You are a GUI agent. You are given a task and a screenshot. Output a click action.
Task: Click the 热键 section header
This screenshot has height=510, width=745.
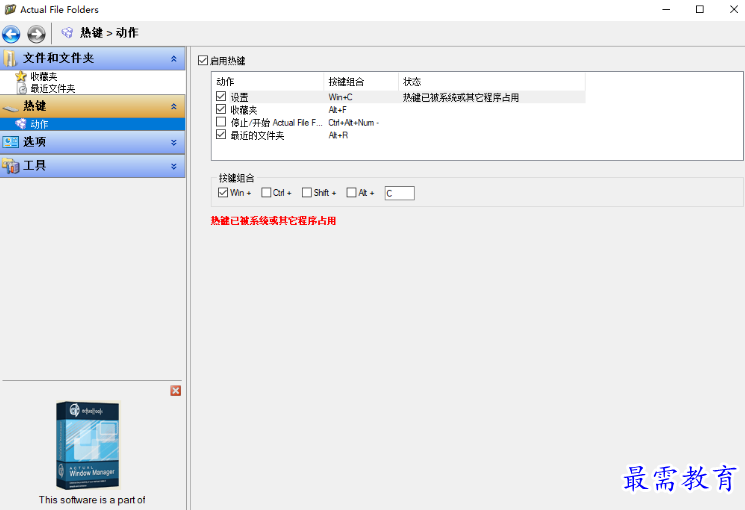[93, 106]
